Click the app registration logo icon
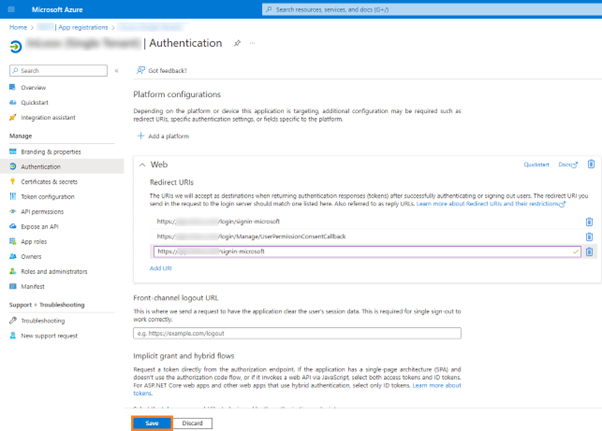 16,46
